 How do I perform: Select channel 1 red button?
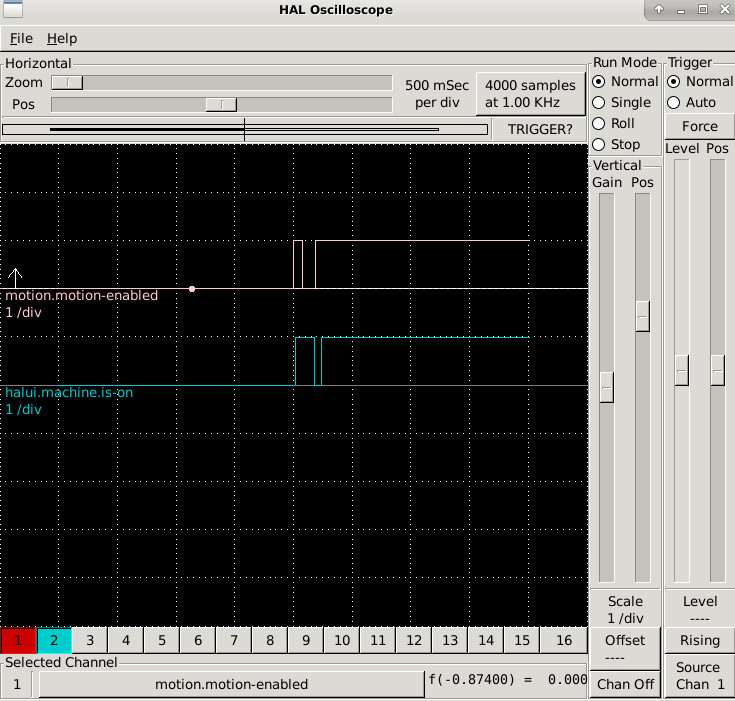18,640
